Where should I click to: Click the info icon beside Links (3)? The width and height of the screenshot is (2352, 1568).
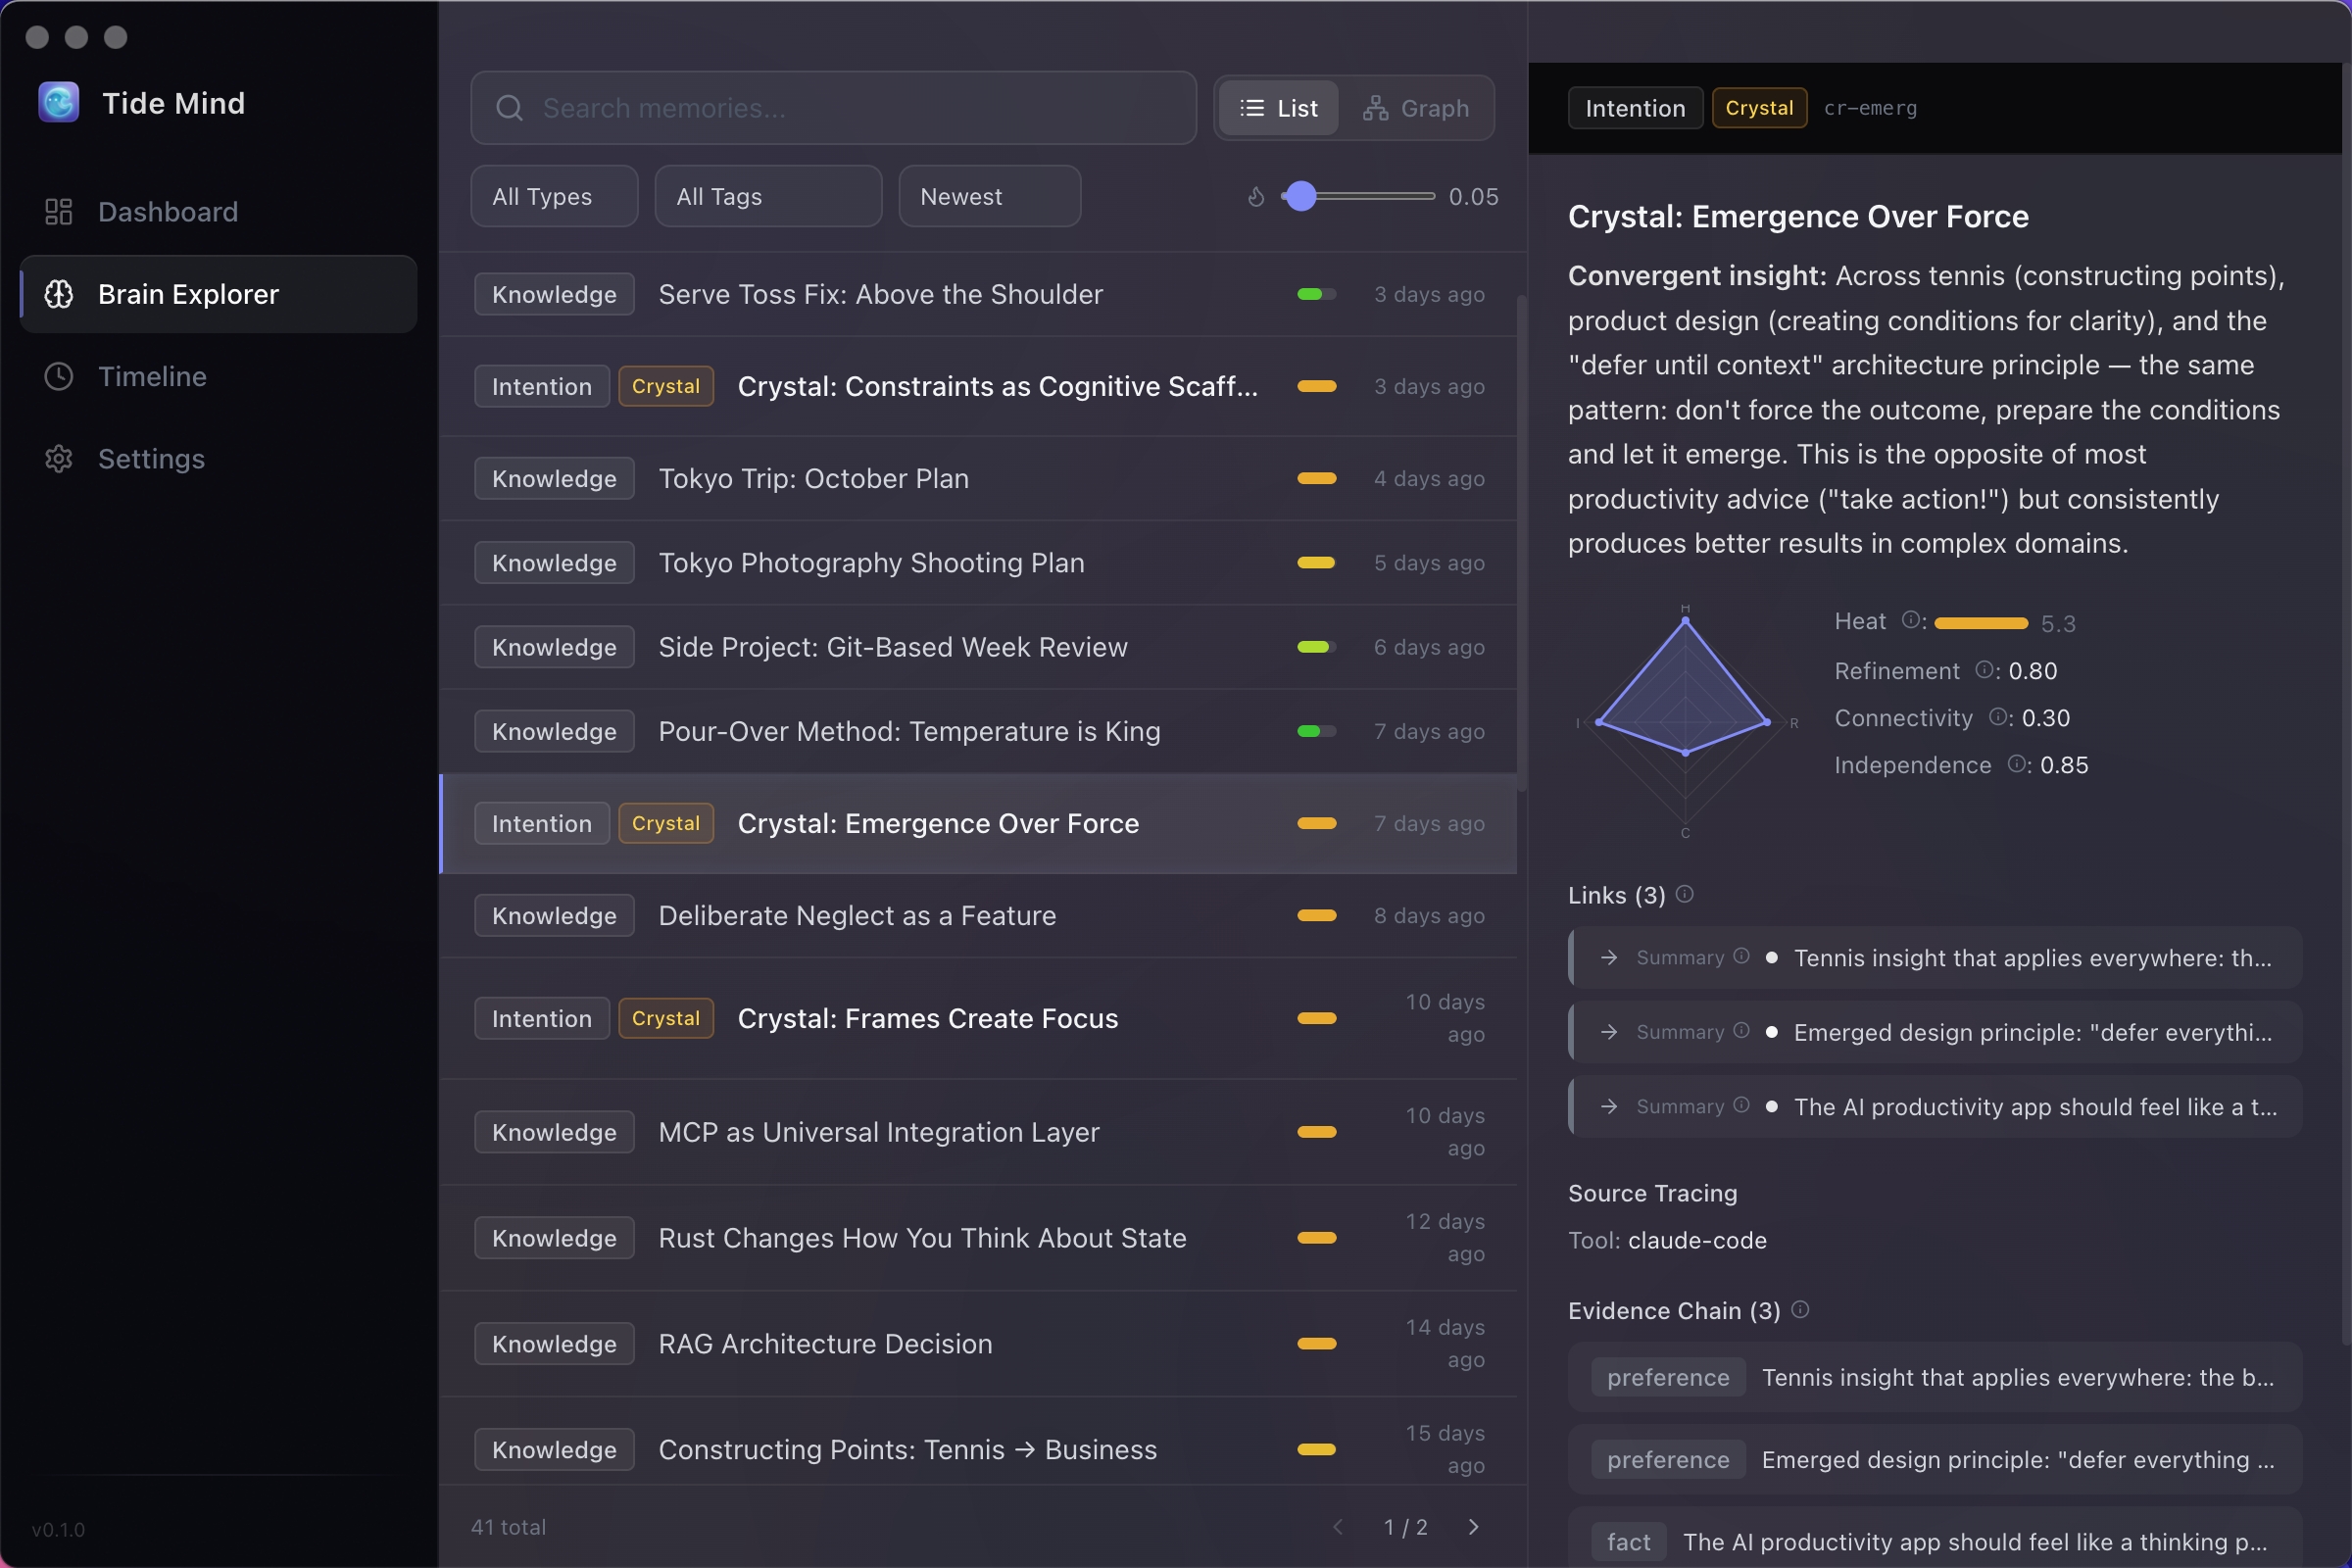(x=1685, y=895)
